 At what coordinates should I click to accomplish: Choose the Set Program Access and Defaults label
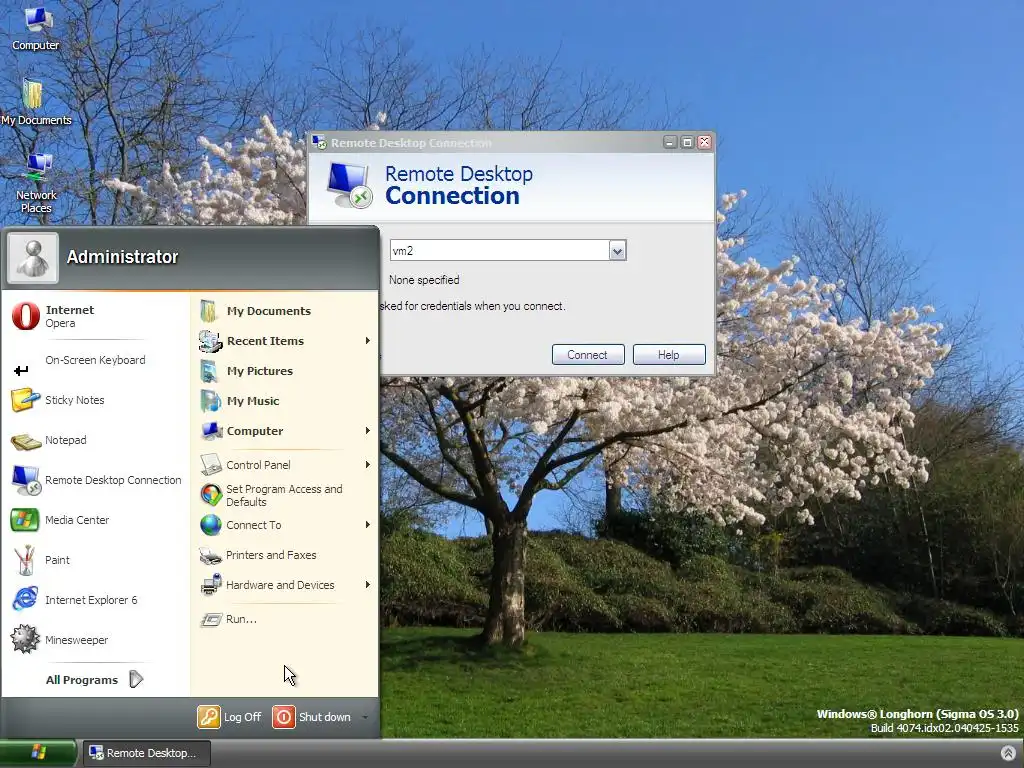pos(284,495)
